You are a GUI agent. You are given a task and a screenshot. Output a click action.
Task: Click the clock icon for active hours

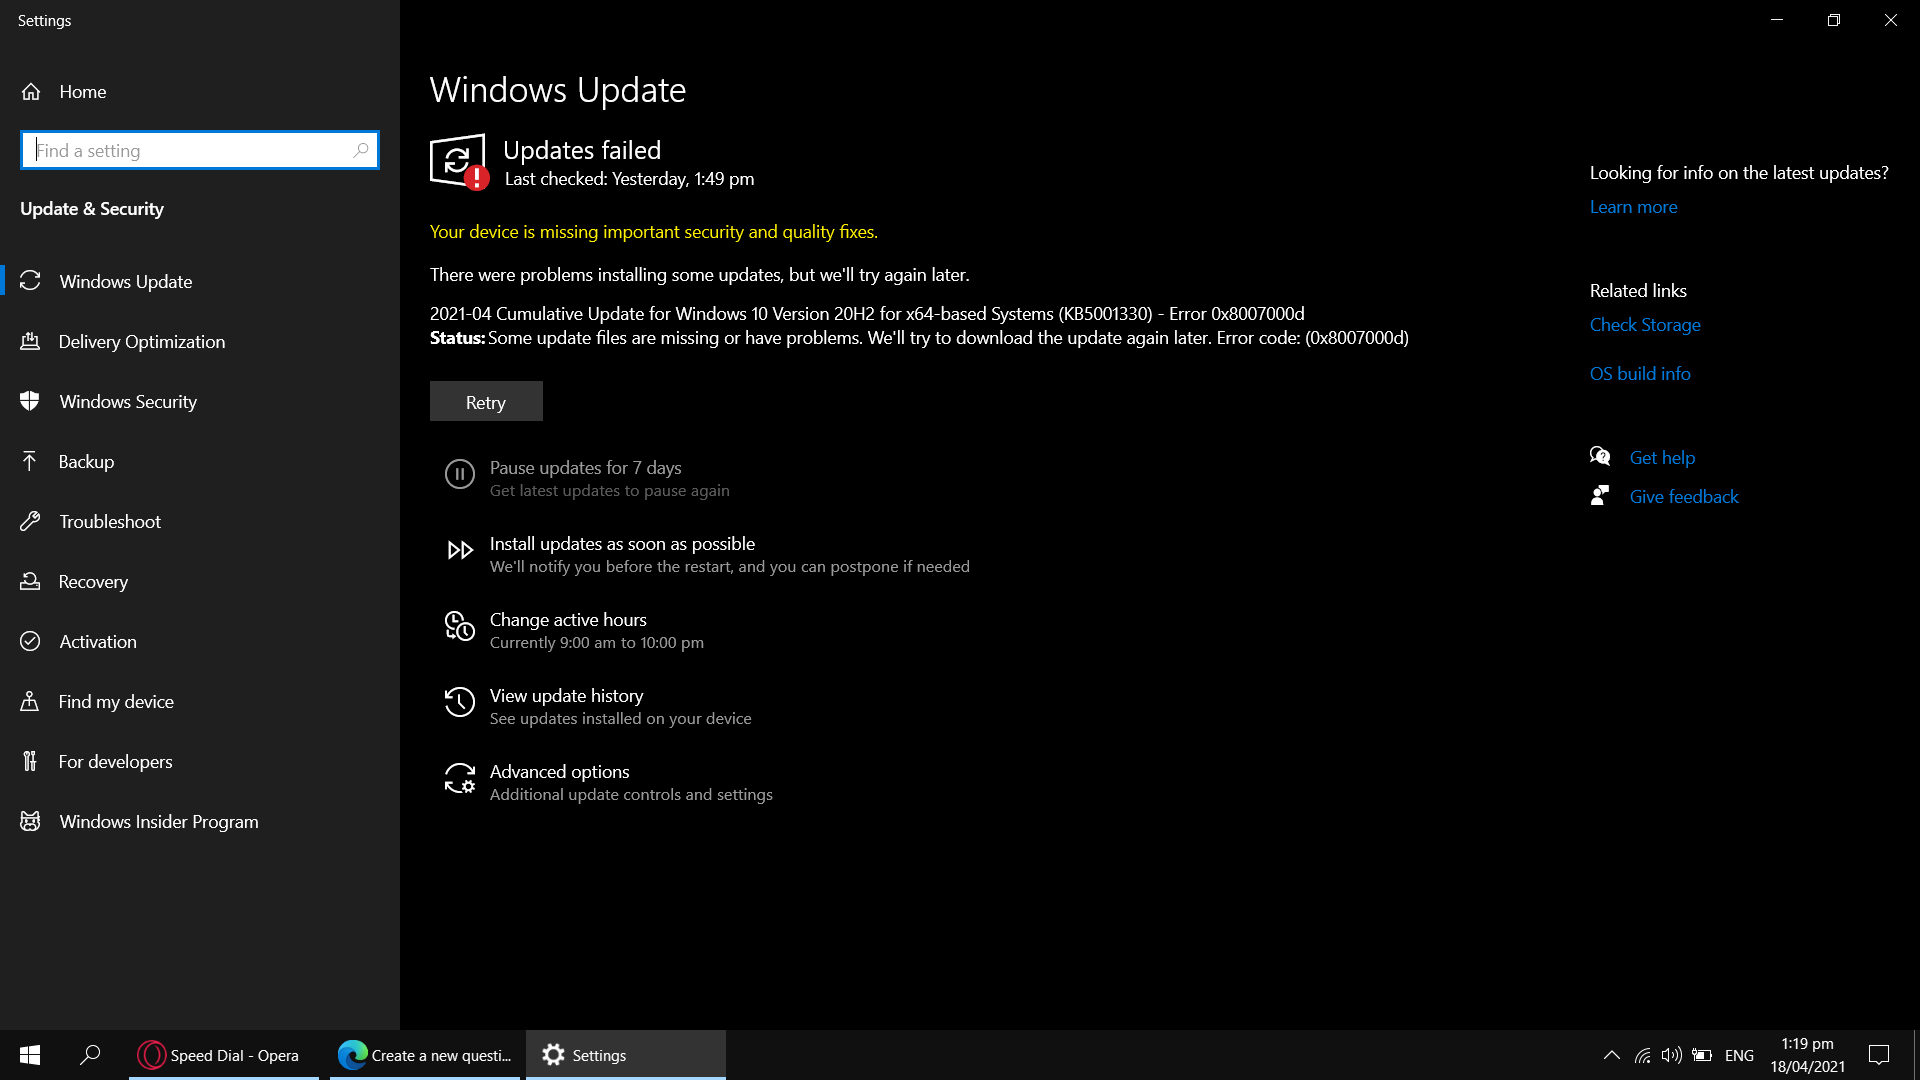(460, 626)
